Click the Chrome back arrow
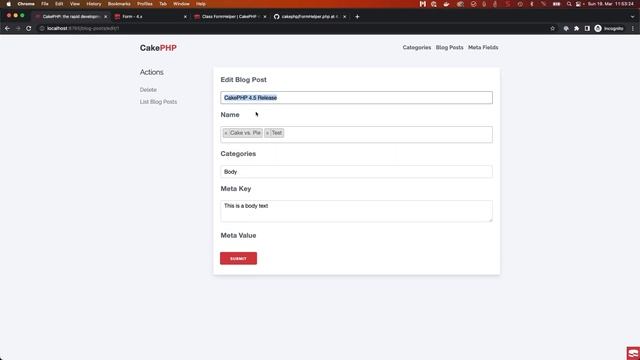Image resolution: width=640 pixels, height=360 pixels. tap(7, 29)
